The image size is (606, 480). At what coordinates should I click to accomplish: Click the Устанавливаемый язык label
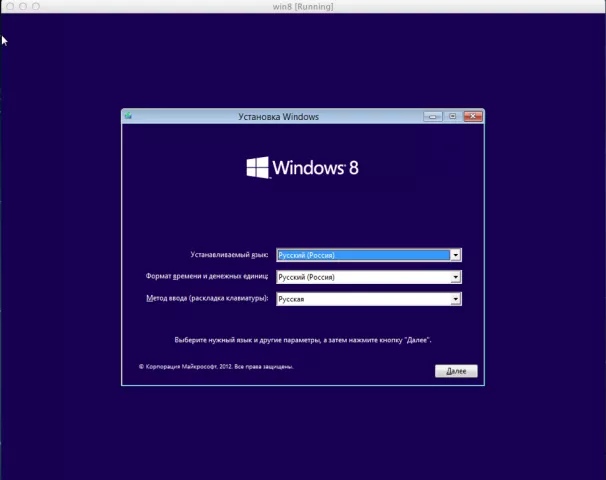point(229,255)
